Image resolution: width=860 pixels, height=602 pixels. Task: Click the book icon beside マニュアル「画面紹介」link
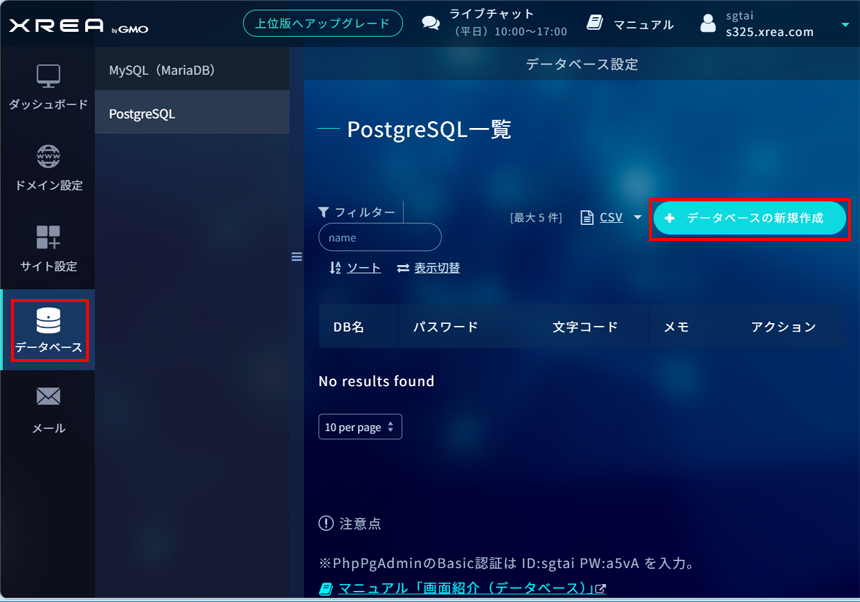(326, 589)
